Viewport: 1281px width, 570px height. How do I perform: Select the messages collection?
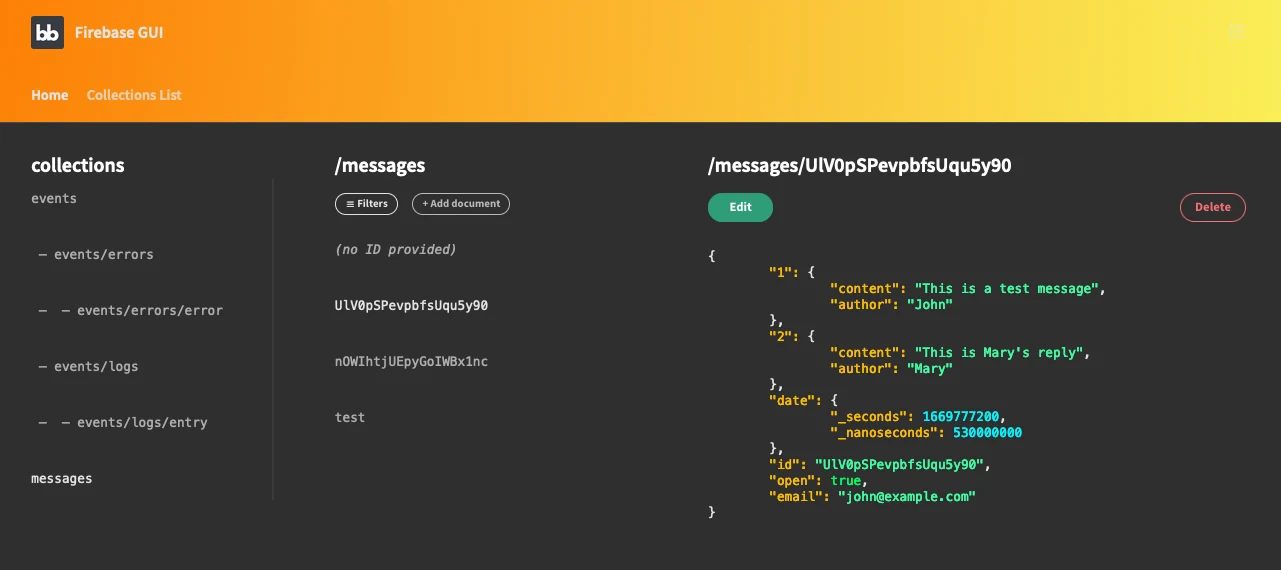62,478
